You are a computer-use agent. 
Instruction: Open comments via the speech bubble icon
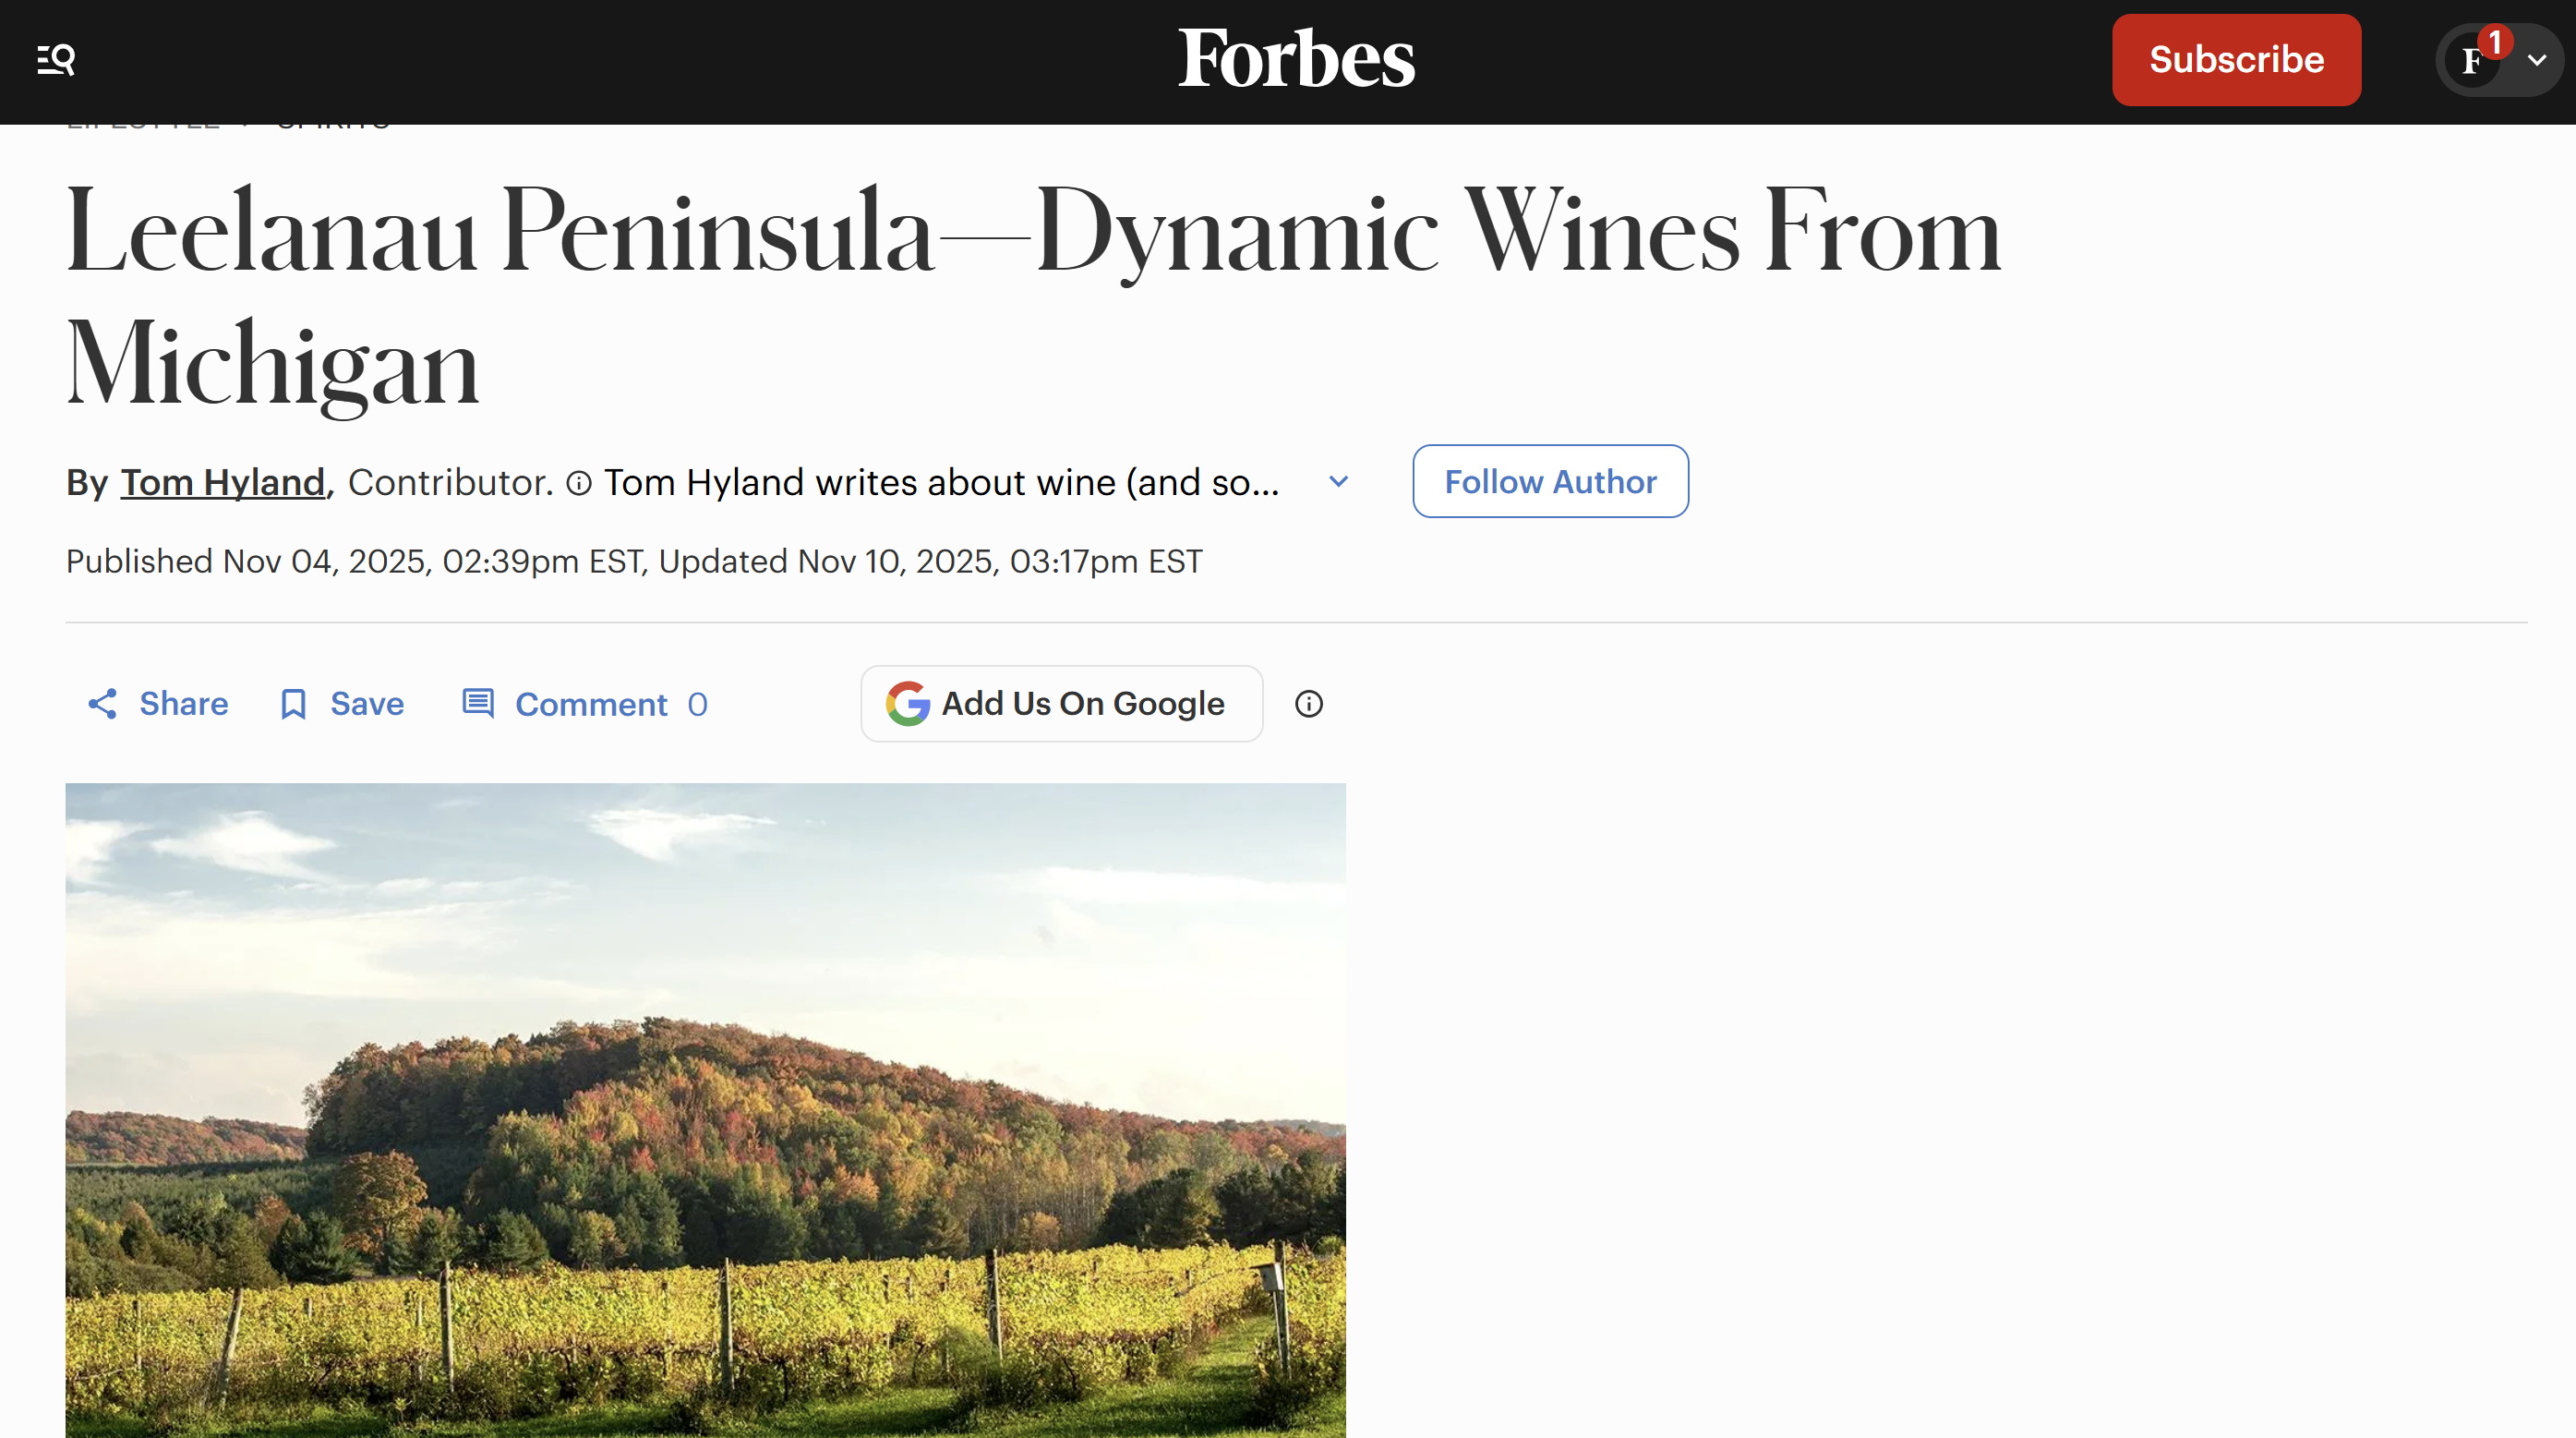click(478, 704)
